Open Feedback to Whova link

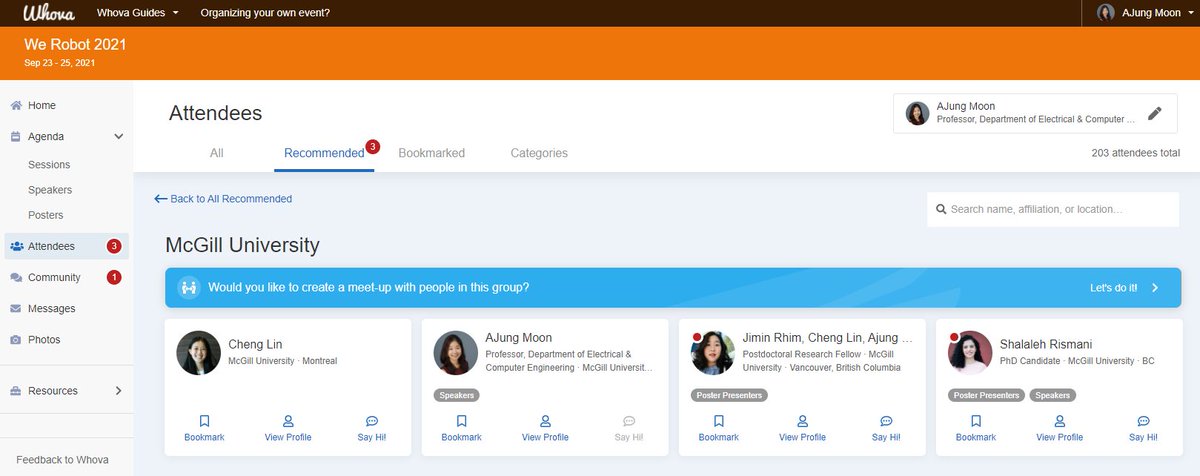[62, 460]
